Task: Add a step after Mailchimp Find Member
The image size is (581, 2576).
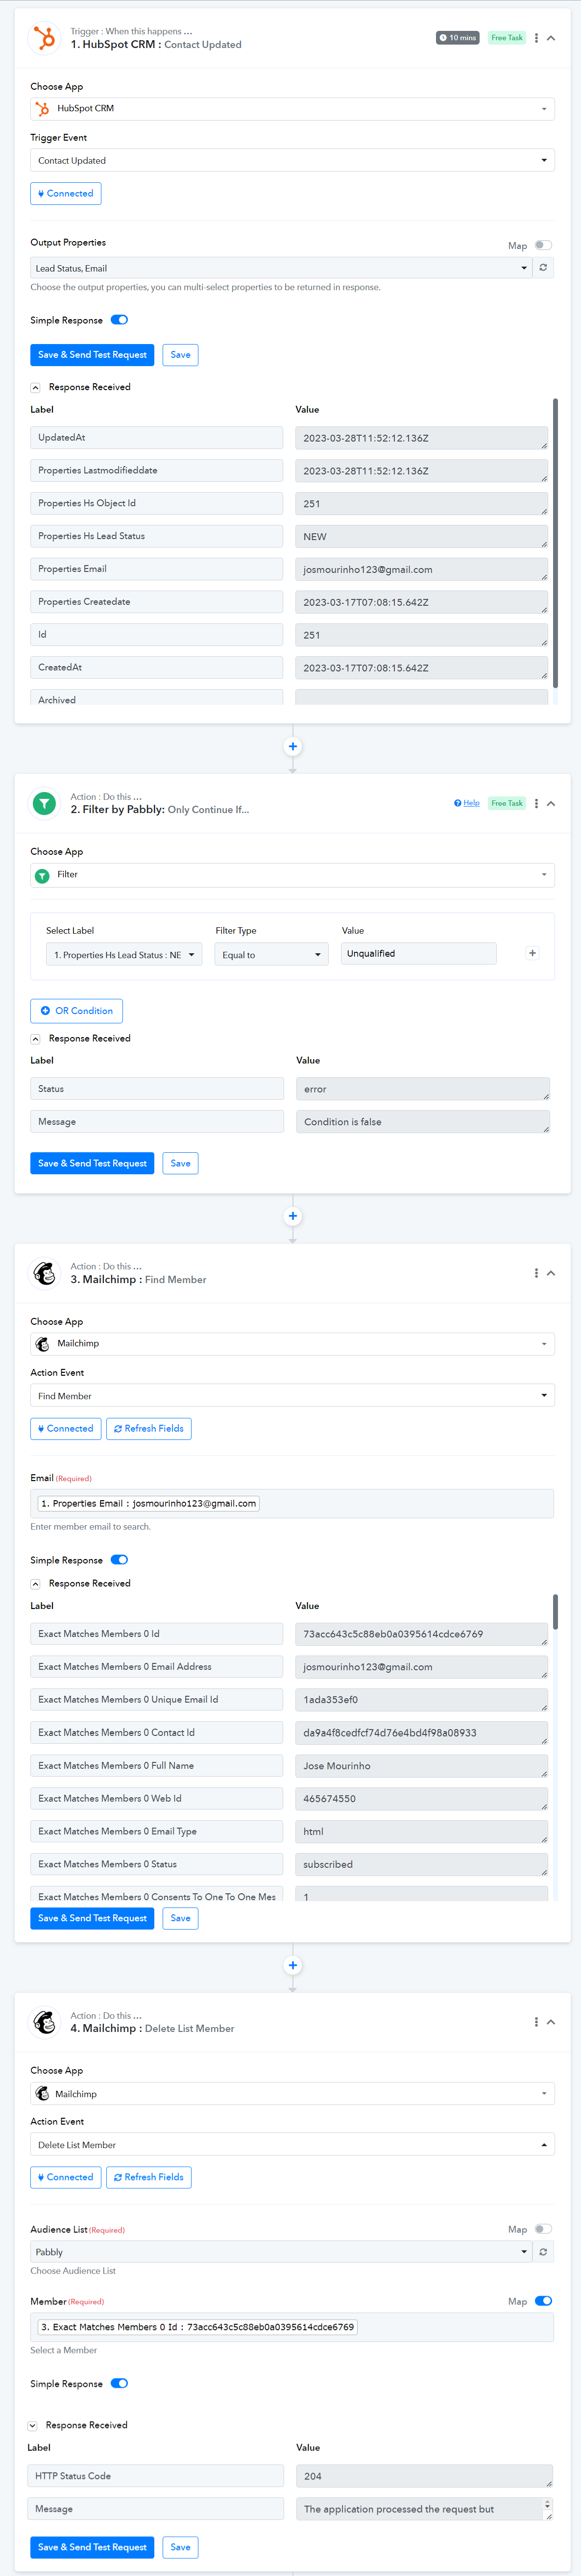Action: click(x=293, y=1966)
